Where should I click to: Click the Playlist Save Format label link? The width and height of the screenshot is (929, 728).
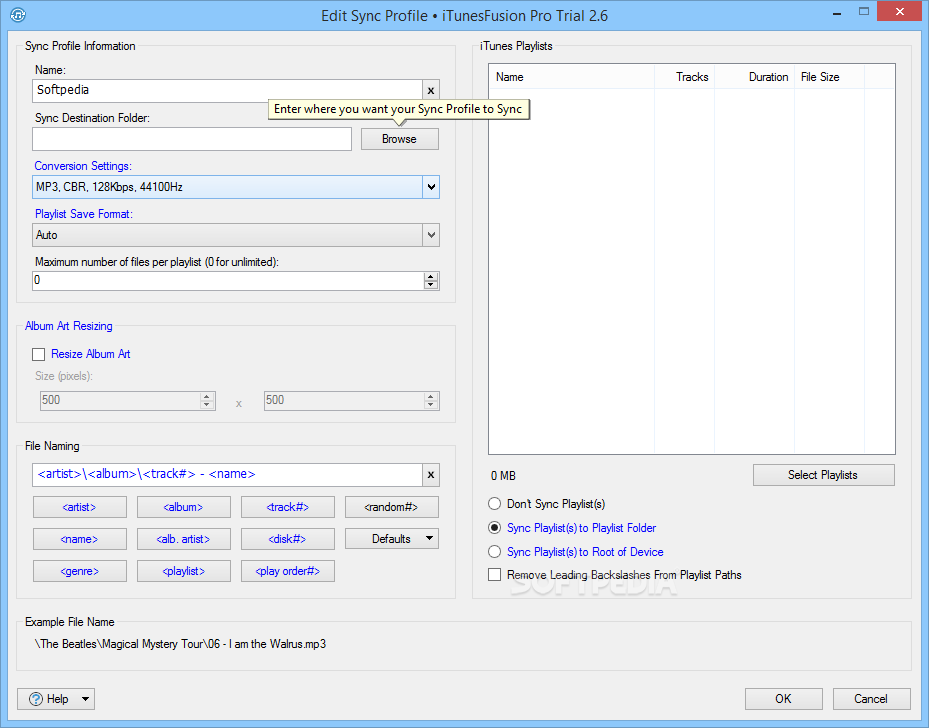click(84, 214)
